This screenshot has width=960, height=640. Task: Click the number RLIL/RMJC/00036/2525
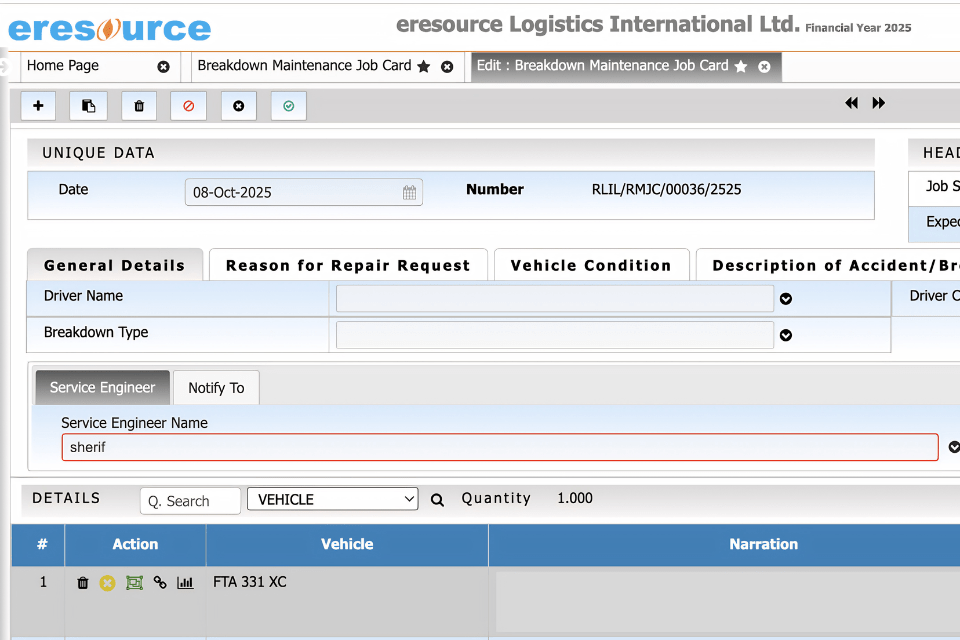(666, 189)
